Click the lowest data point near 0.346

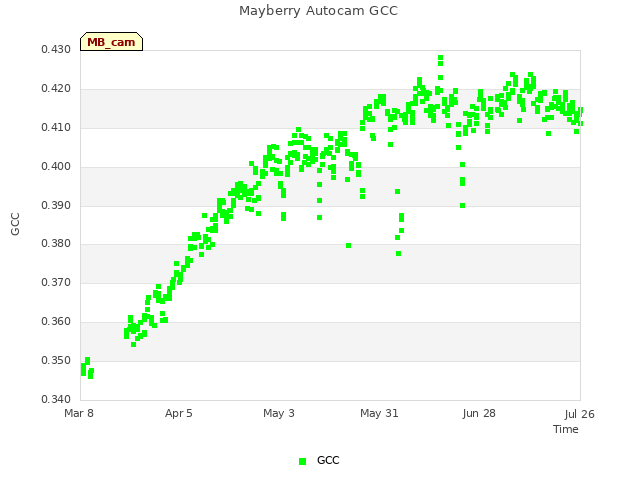point(90,376)
